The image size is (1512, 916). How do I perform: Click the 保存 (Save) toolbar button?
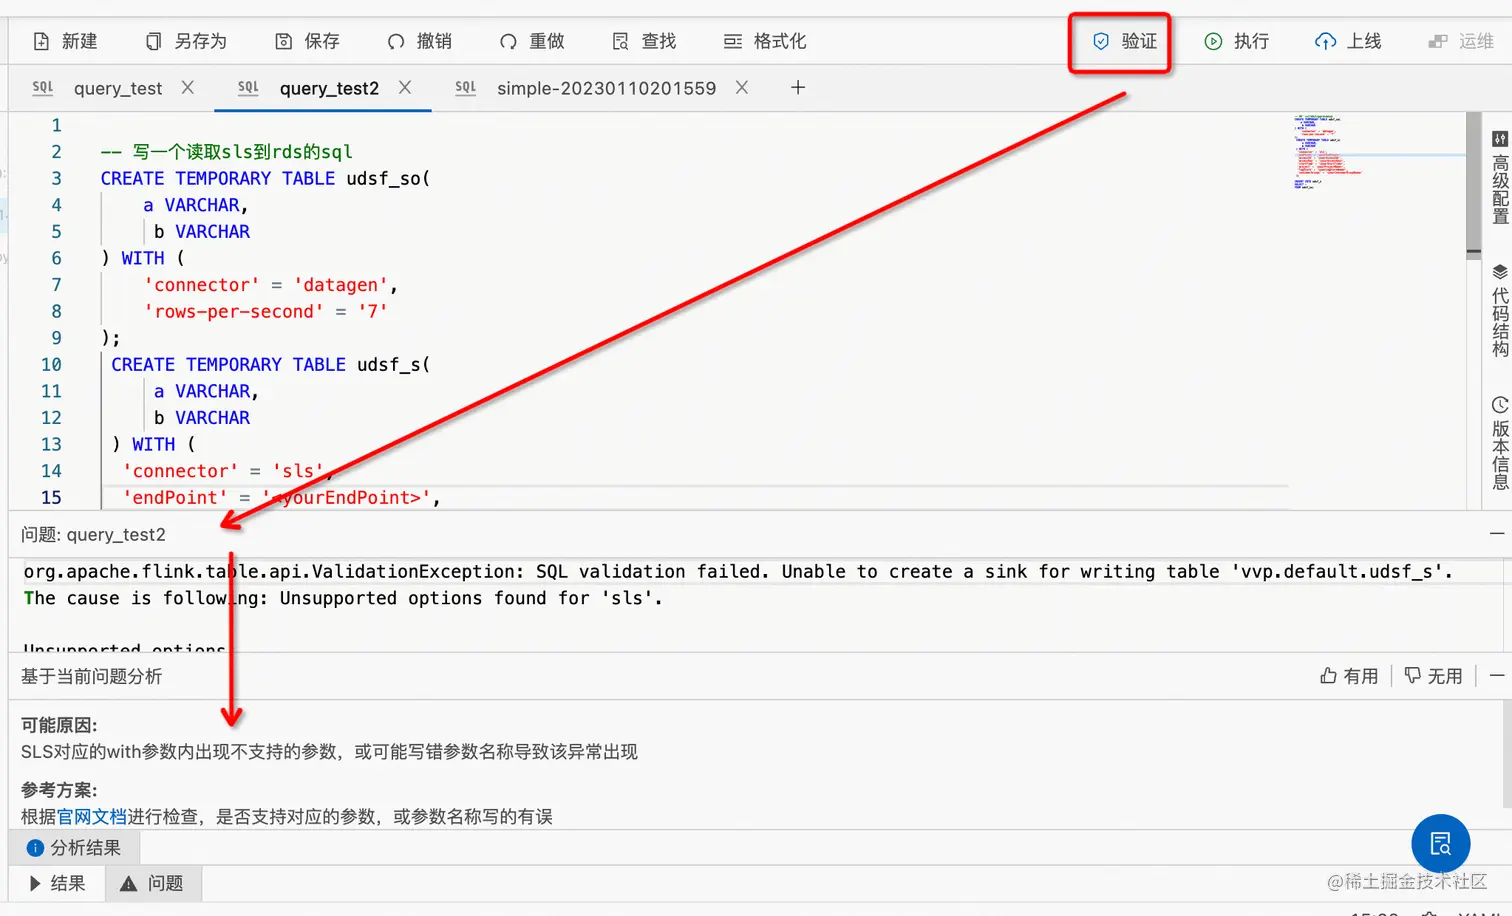(308, 41)
